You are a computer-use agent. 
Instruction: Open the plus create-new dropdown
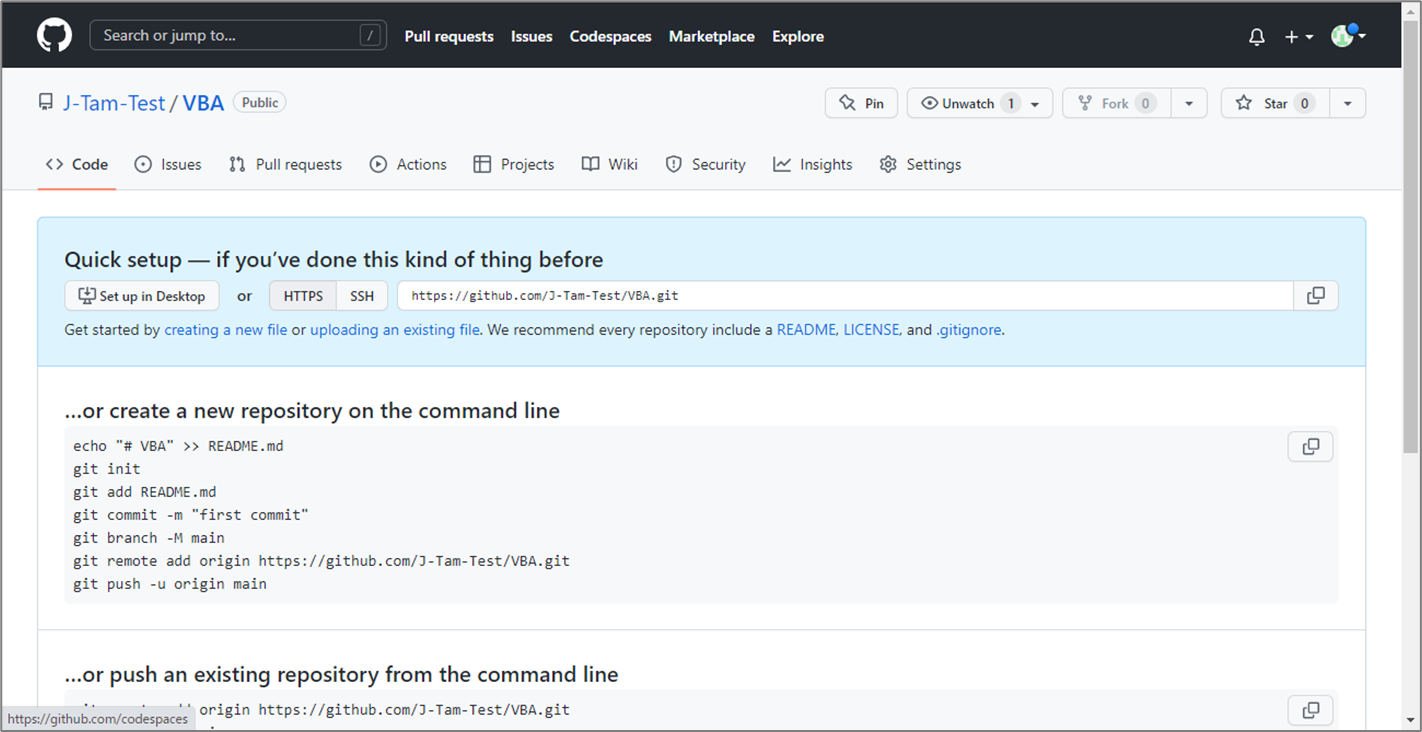click(x=1299, y=37)
